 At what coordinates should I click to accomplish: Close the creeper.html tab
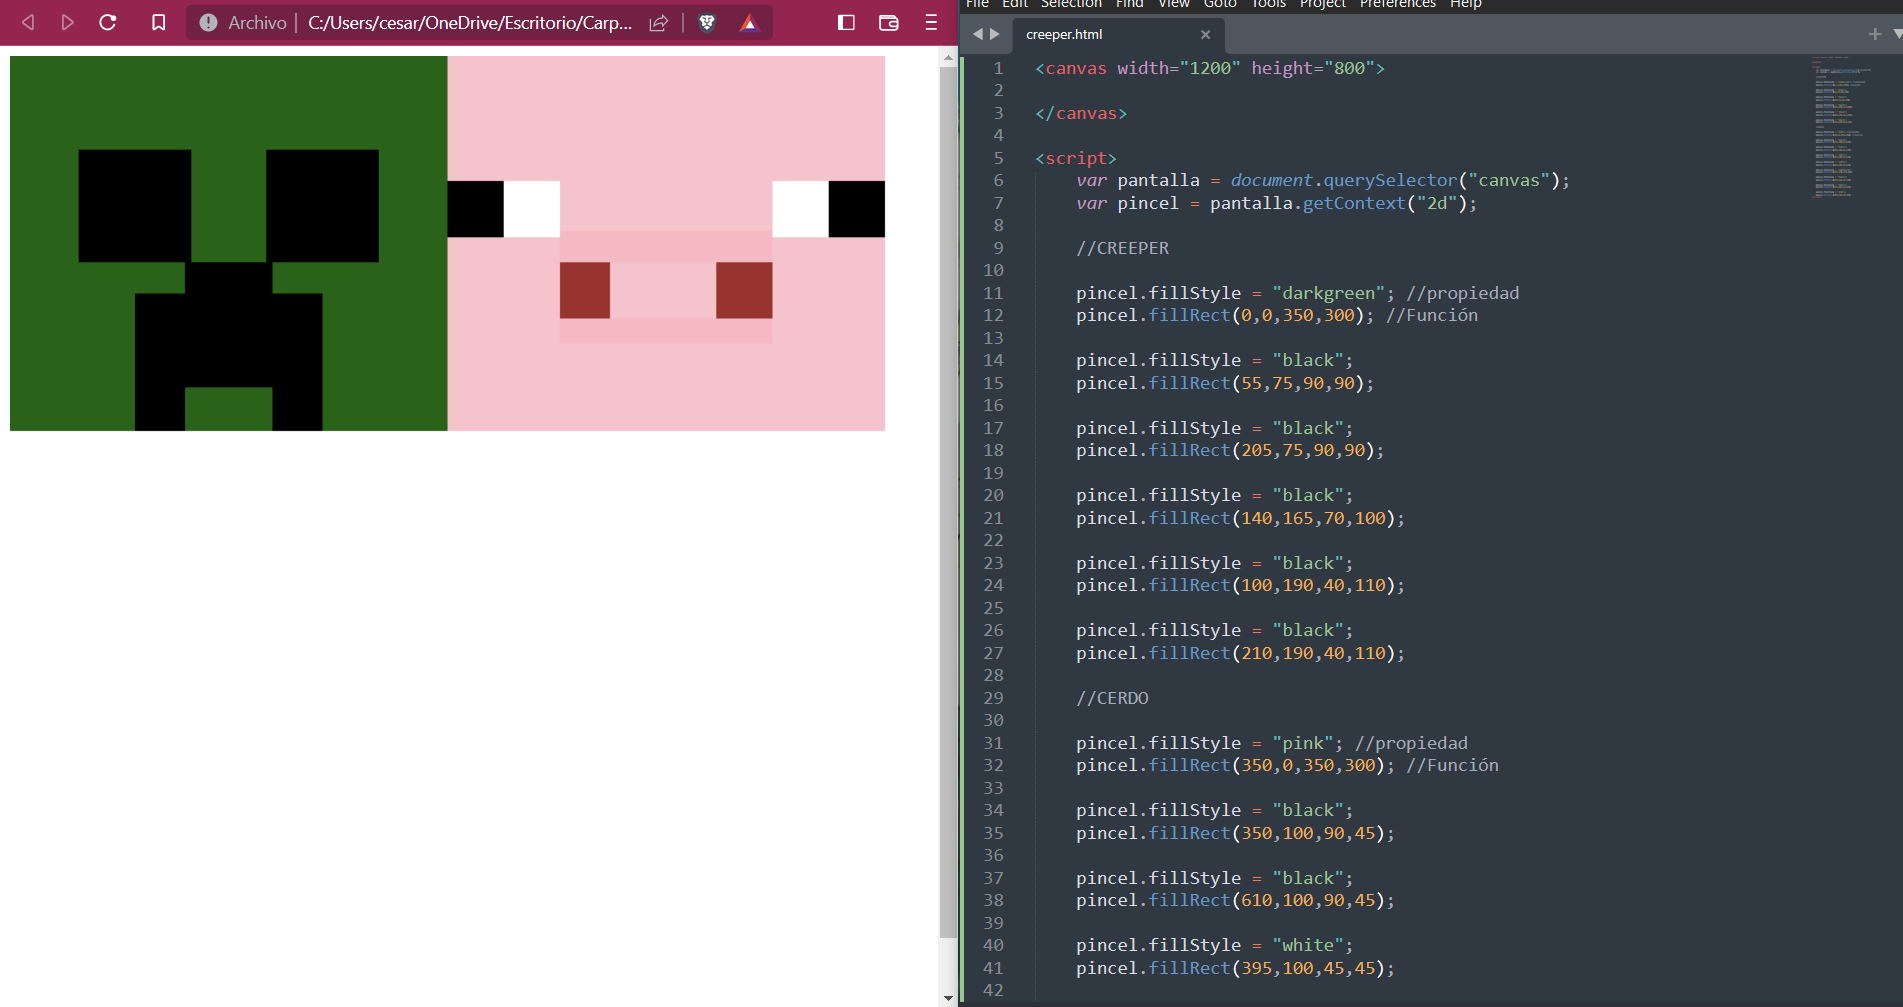click(x=1205, y=34)
